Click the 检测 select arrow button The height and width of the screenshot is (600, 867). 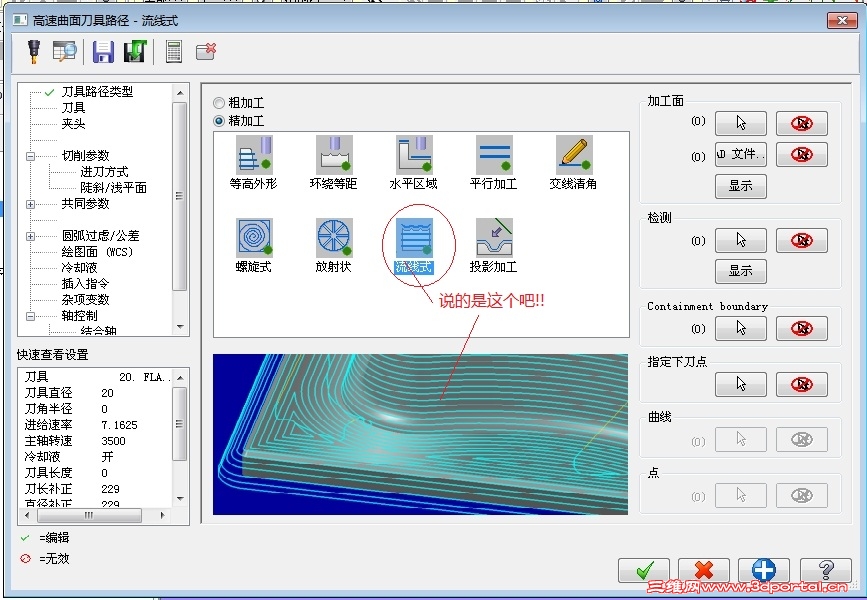coord(741,240)
